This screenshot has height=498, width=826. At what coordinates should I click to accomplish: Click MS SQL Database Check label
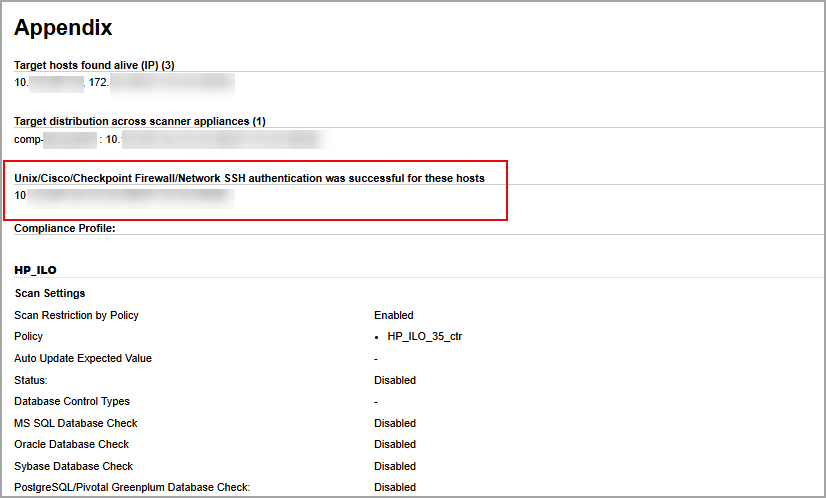click(x=75, y=423)
